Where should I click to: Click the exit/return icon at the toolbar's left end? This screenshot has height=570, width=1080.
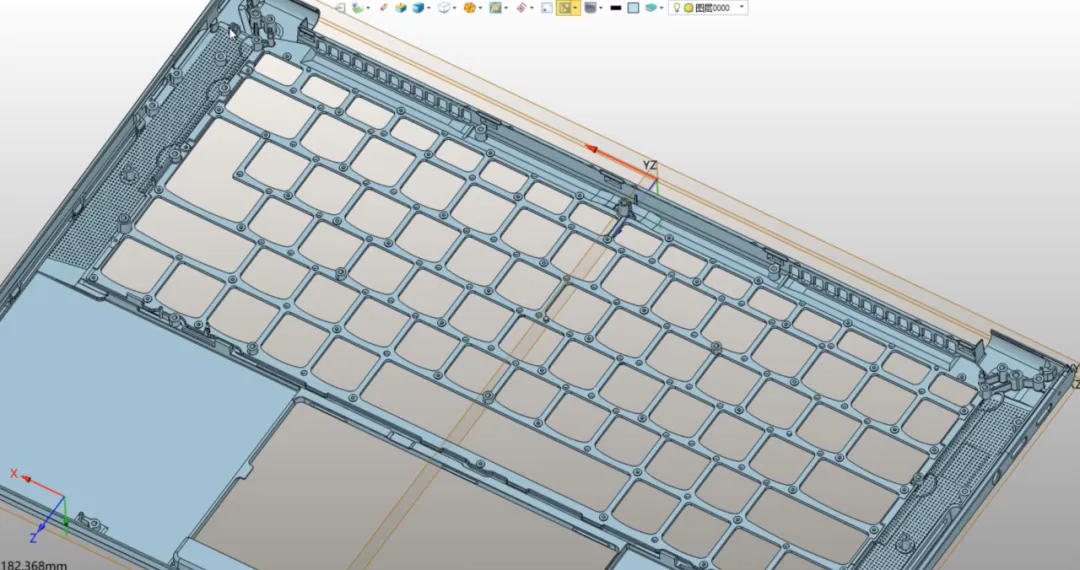(x=340, y=8)
